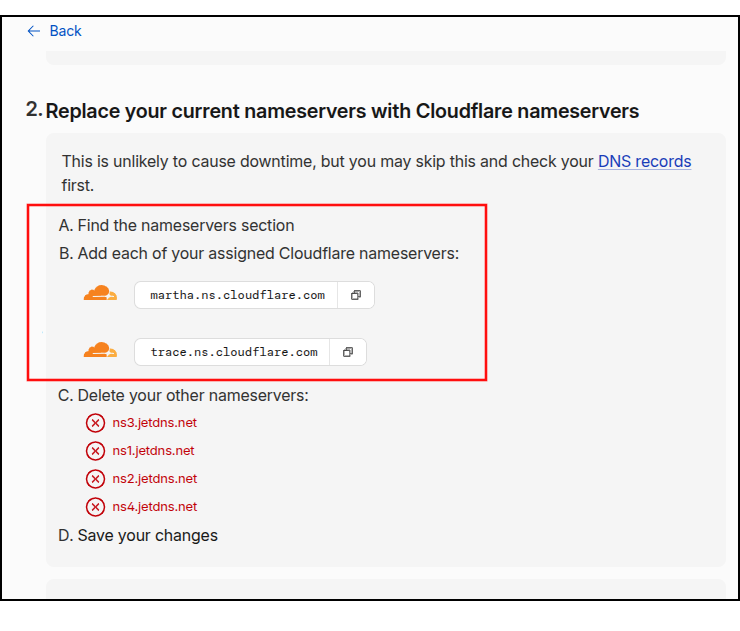
Task: Select the ns3.jetdns.net text
Action: click(154, 423)
